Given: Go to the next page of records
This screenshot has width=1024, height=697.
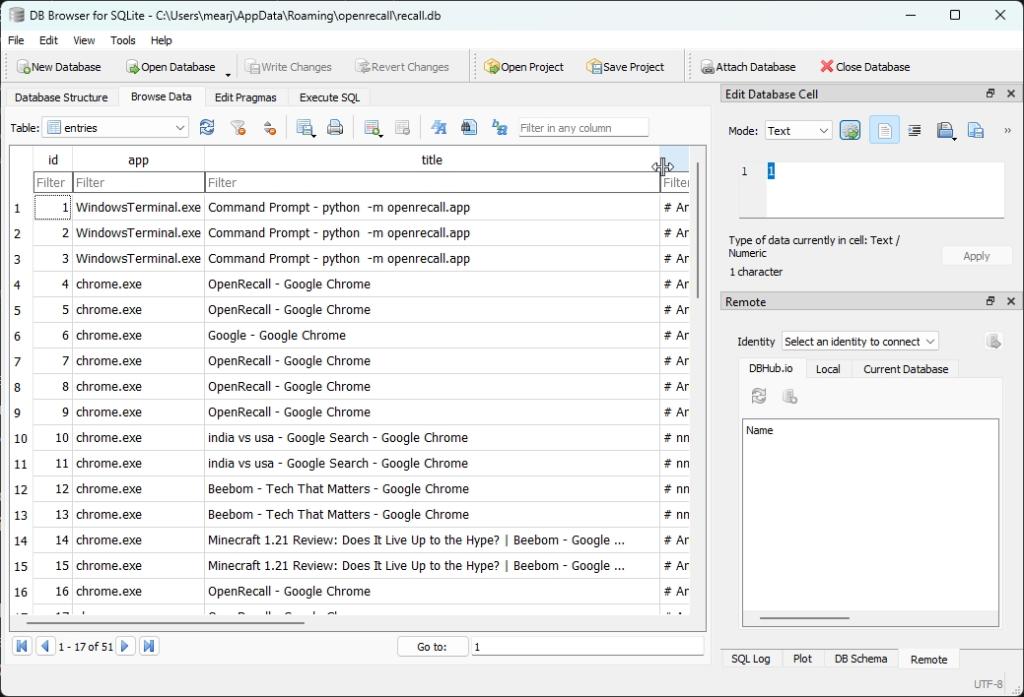Looking at the screenshot, I should 125,646.
